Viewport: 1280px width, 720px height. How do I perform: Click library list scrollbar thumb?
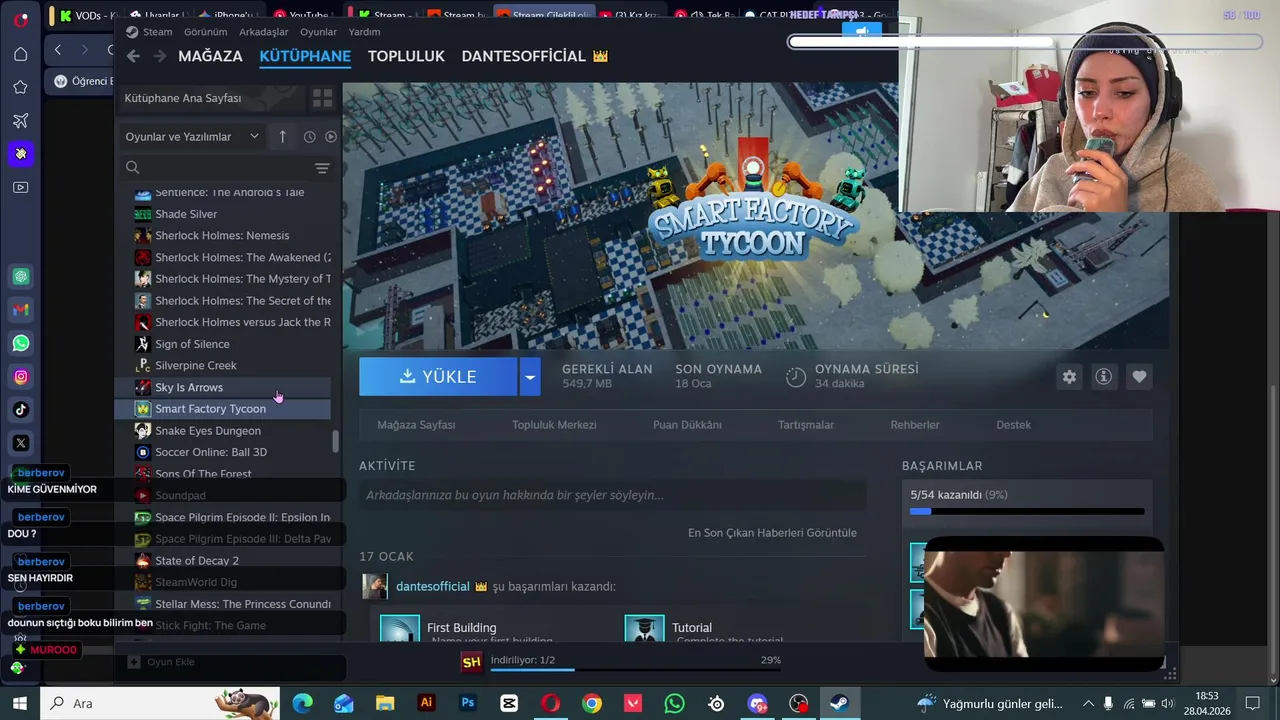click(x=335, y=441)
